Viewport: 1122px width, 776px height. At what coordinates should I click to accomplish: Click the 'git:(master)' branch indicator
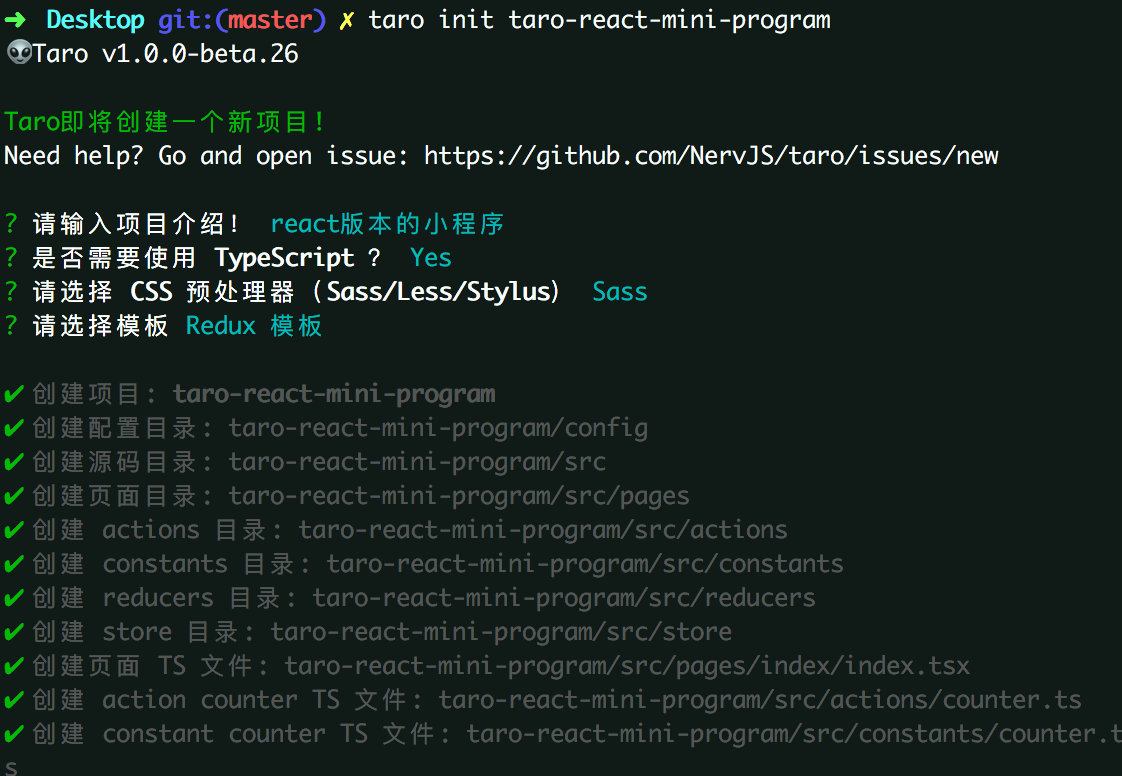click(242, 20)
